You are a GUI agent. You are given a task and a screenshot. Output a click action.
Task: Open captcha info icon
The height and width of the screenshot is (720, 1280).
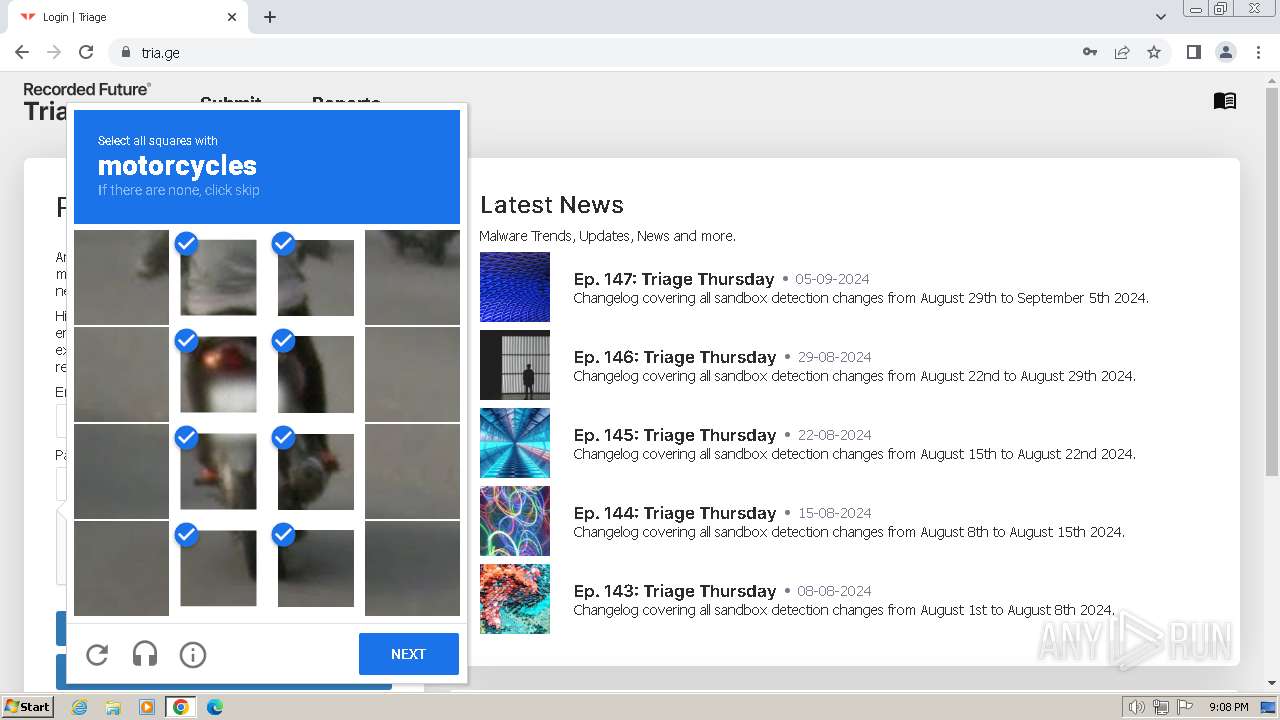coord(193,654)
